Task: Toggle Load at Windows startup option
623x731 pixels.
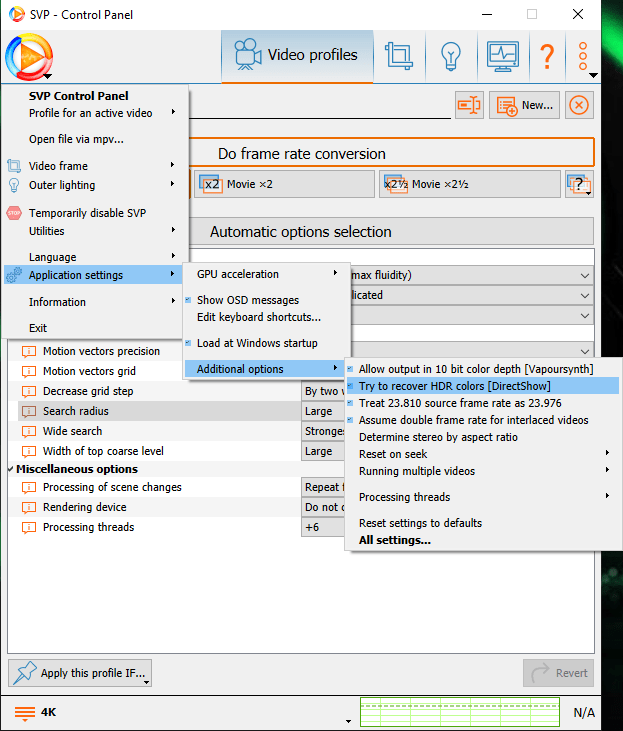Action: (266, 343)
